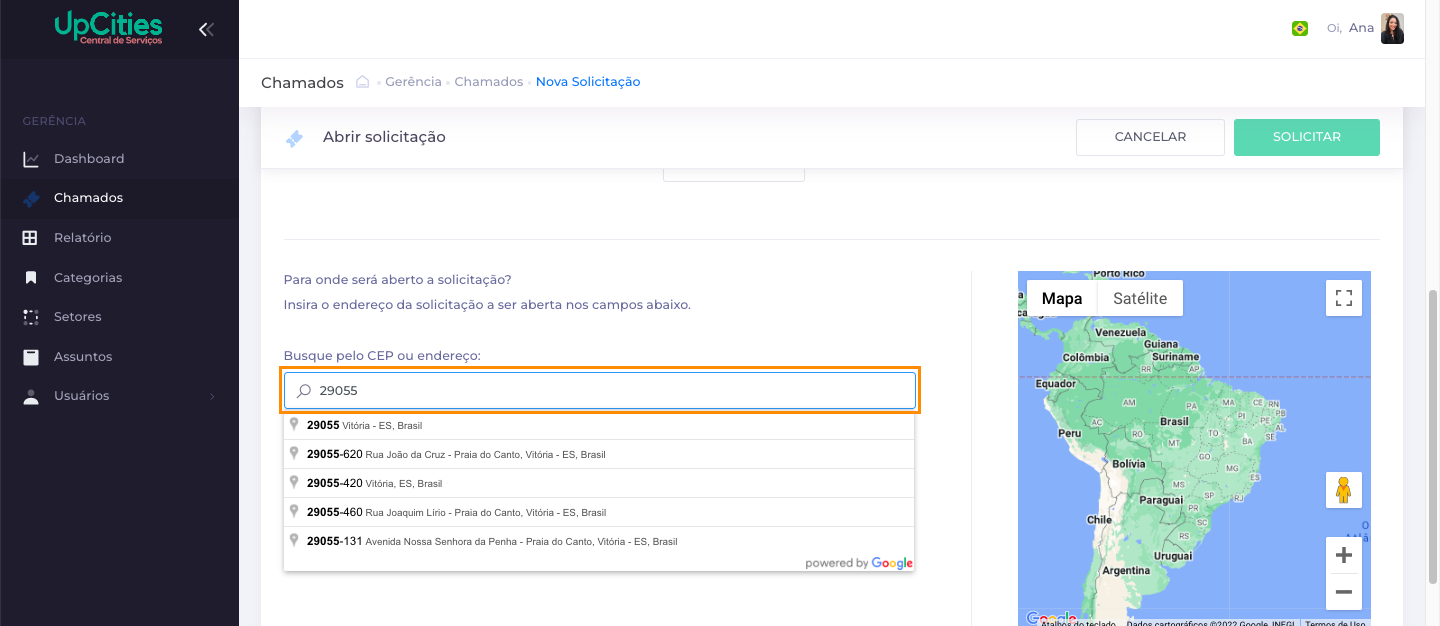Select suggestion 29055-420 Vitória, ES
Image resolution: width=1440 pixels, height=626 pixels.
(599, 483)
